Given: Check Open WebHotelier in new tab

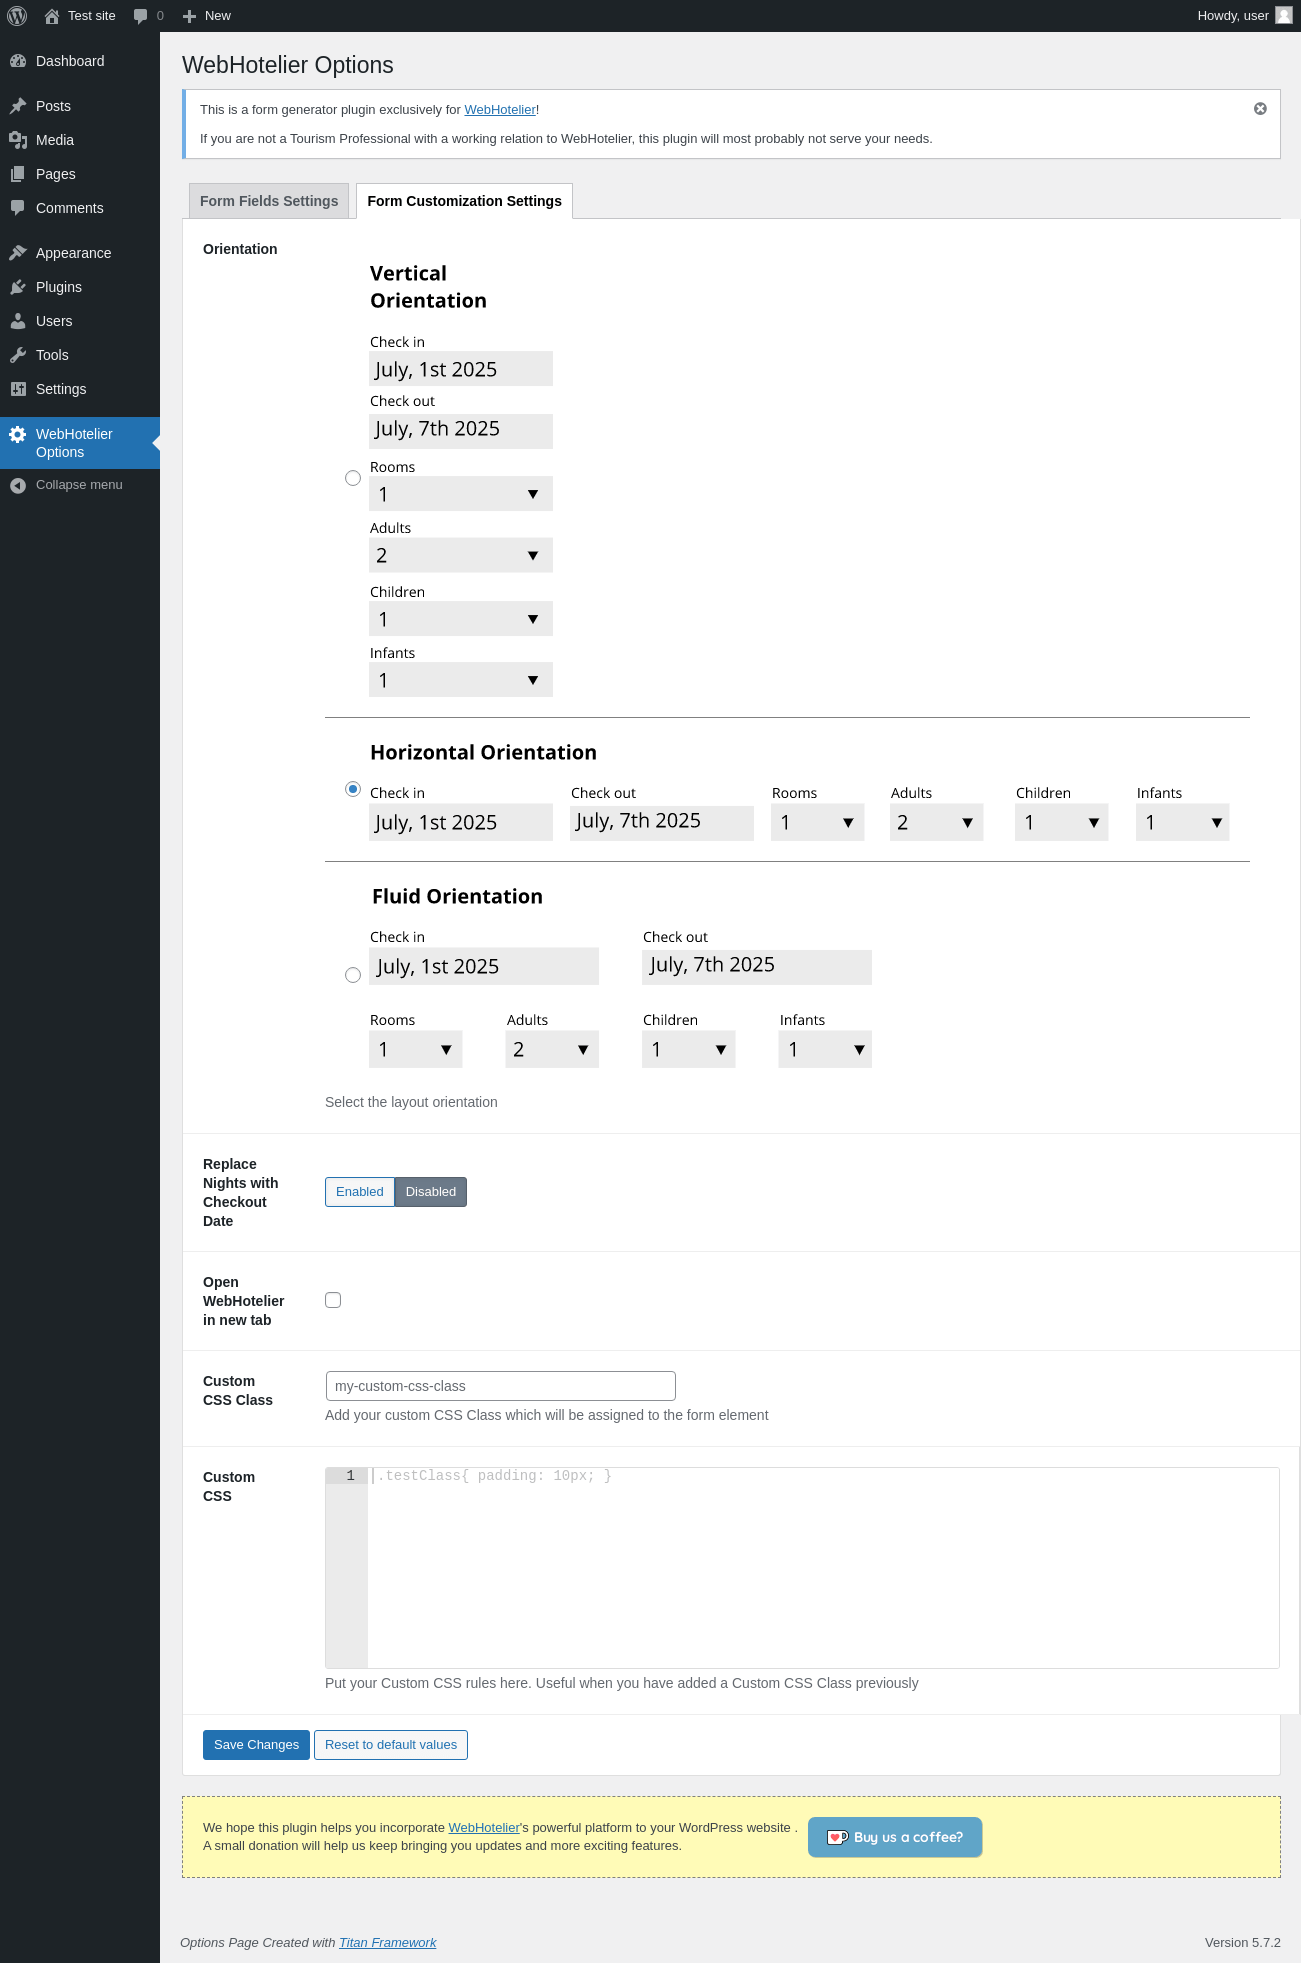Looking at the screenshot, I should pos(333,1300).
